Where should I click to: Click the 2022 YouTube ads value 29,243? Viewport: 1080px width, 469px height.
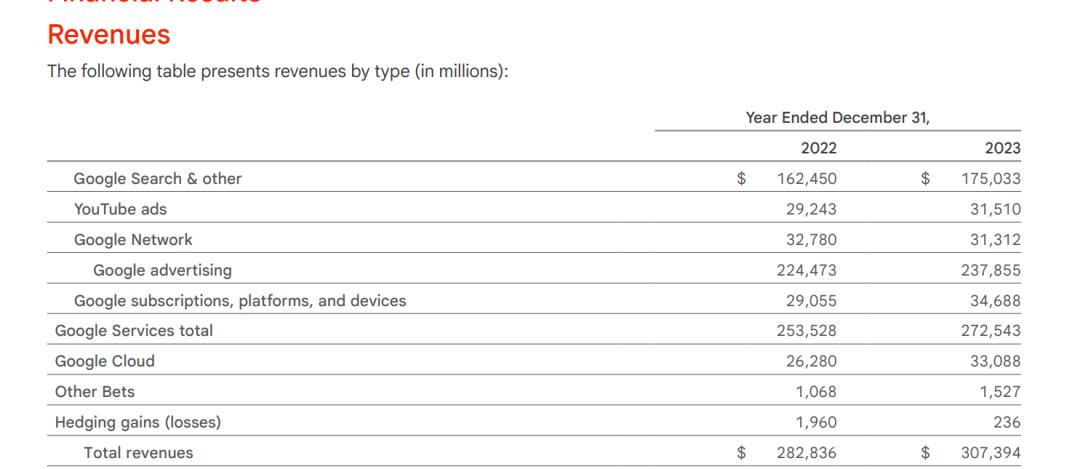coord(811,209)
